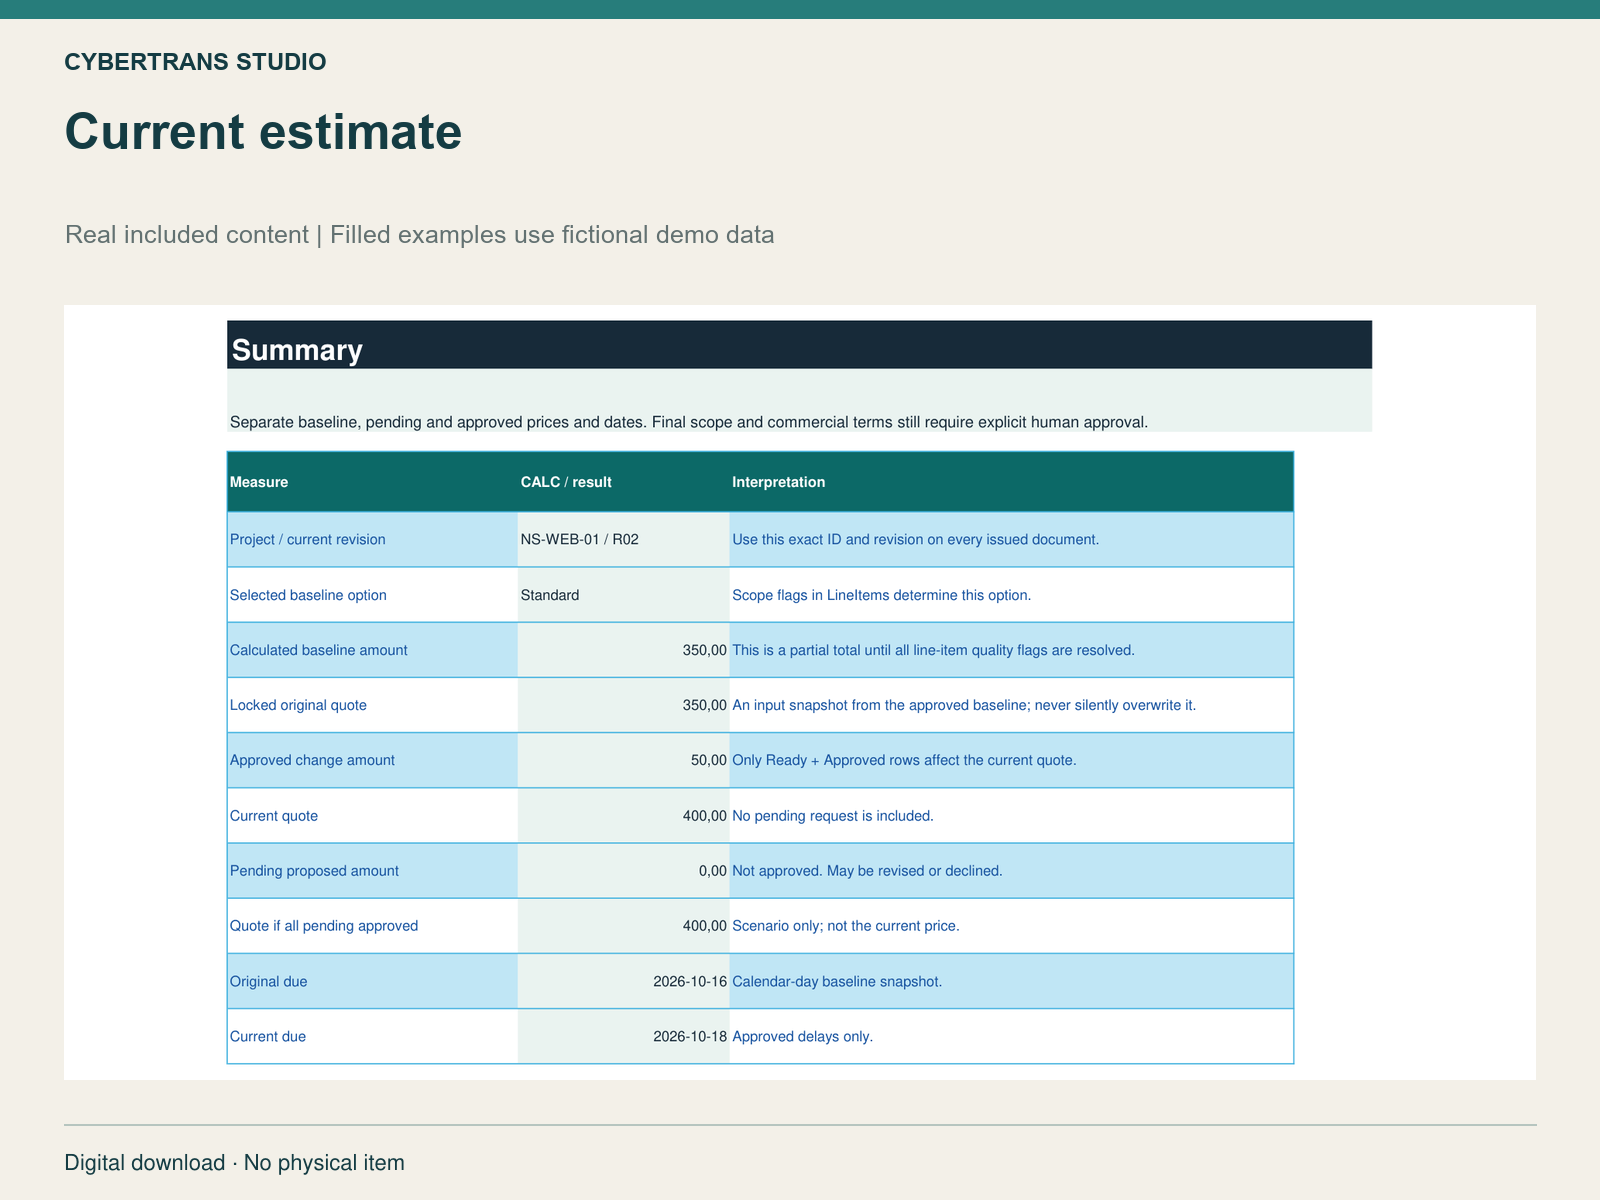Select the 0,00 value cell

(x=623, y=871)
